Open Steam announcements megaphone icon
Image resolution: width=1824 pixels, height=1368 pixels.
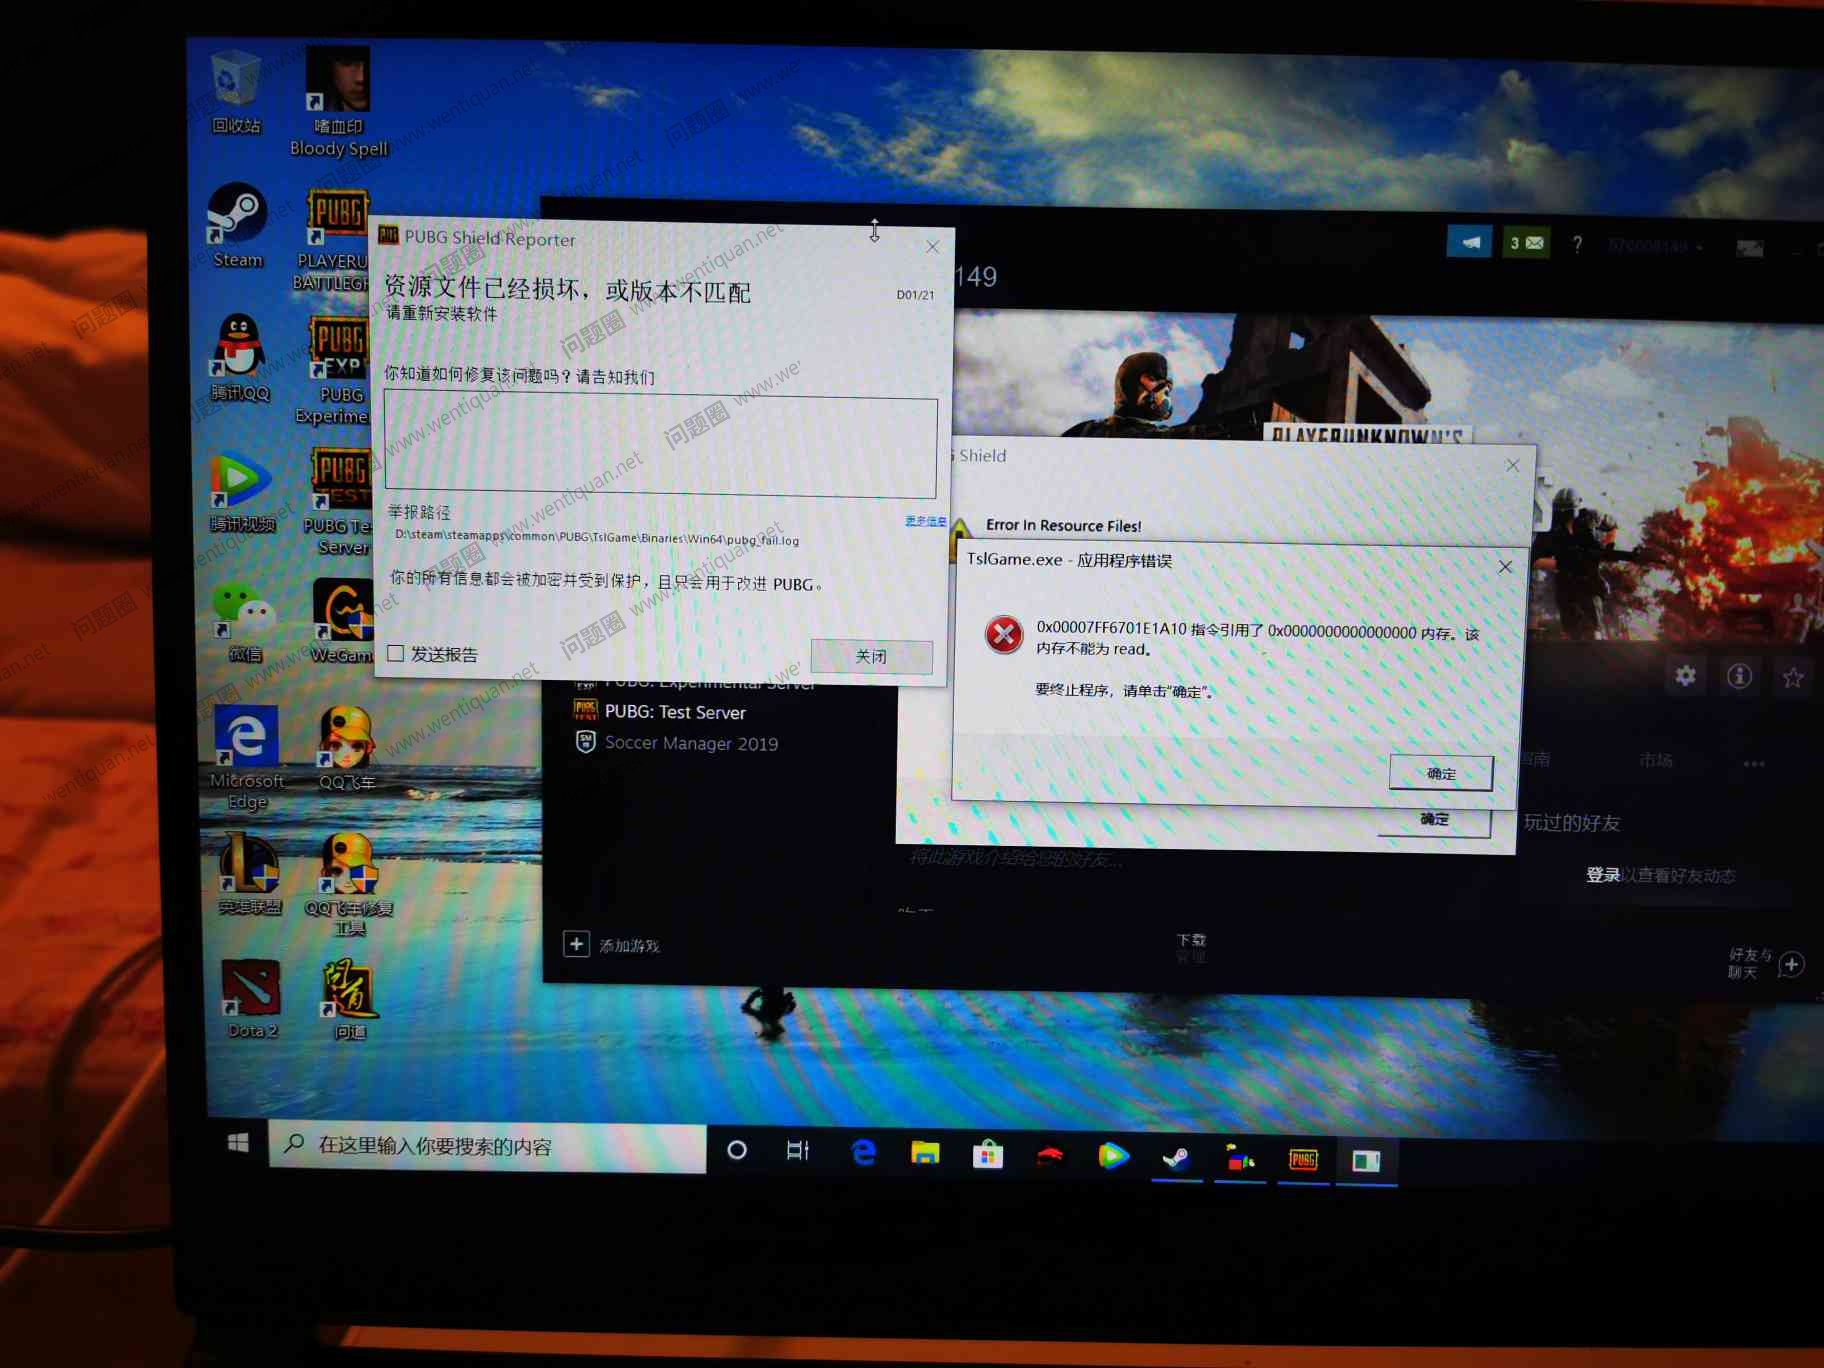[x=1469, y=242]
